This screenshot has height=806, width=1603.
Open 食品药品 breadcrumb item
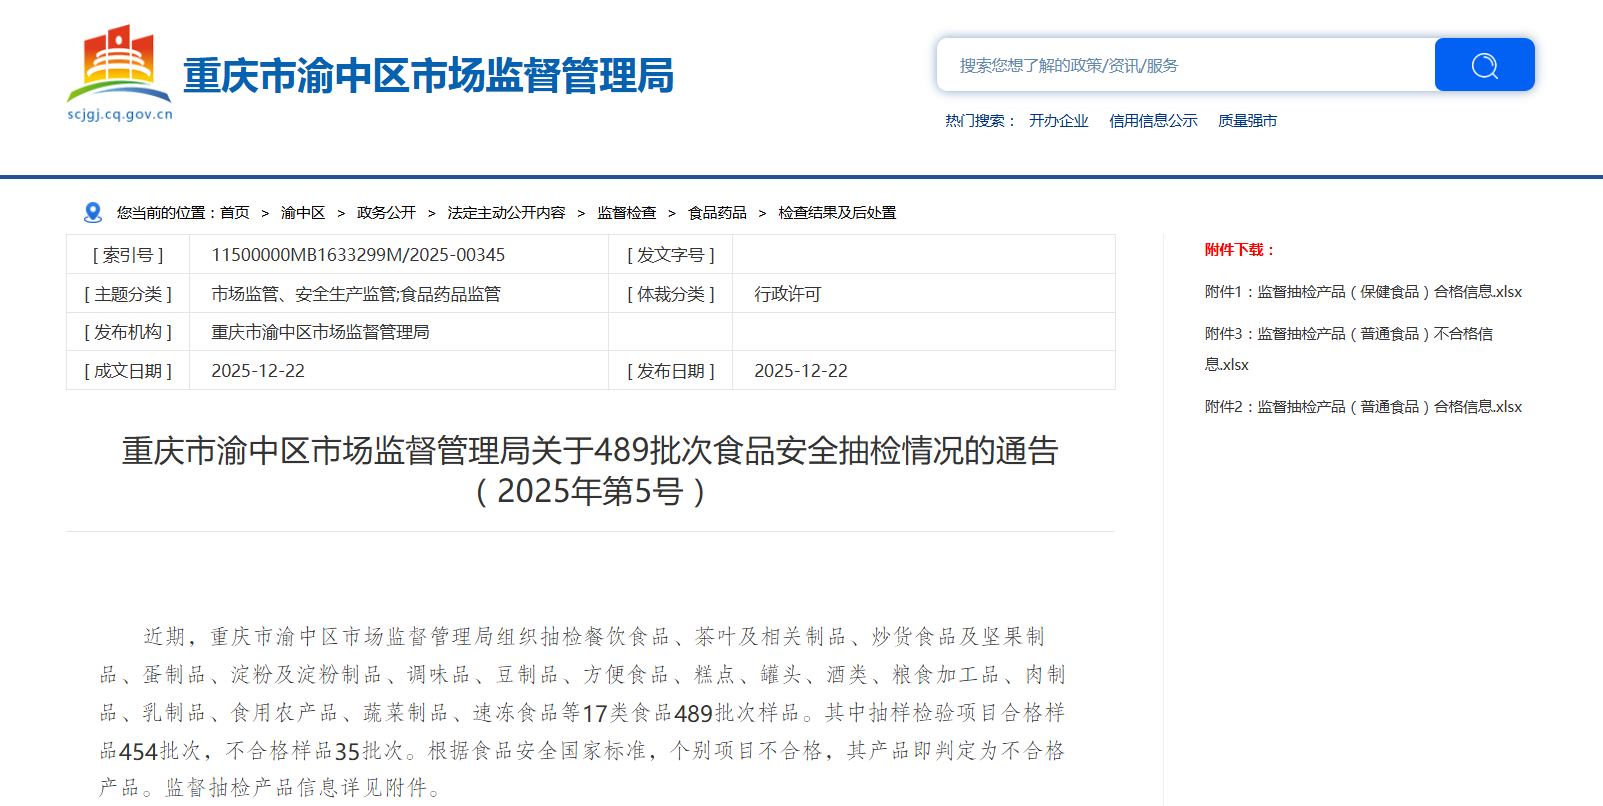pos(717,212)
